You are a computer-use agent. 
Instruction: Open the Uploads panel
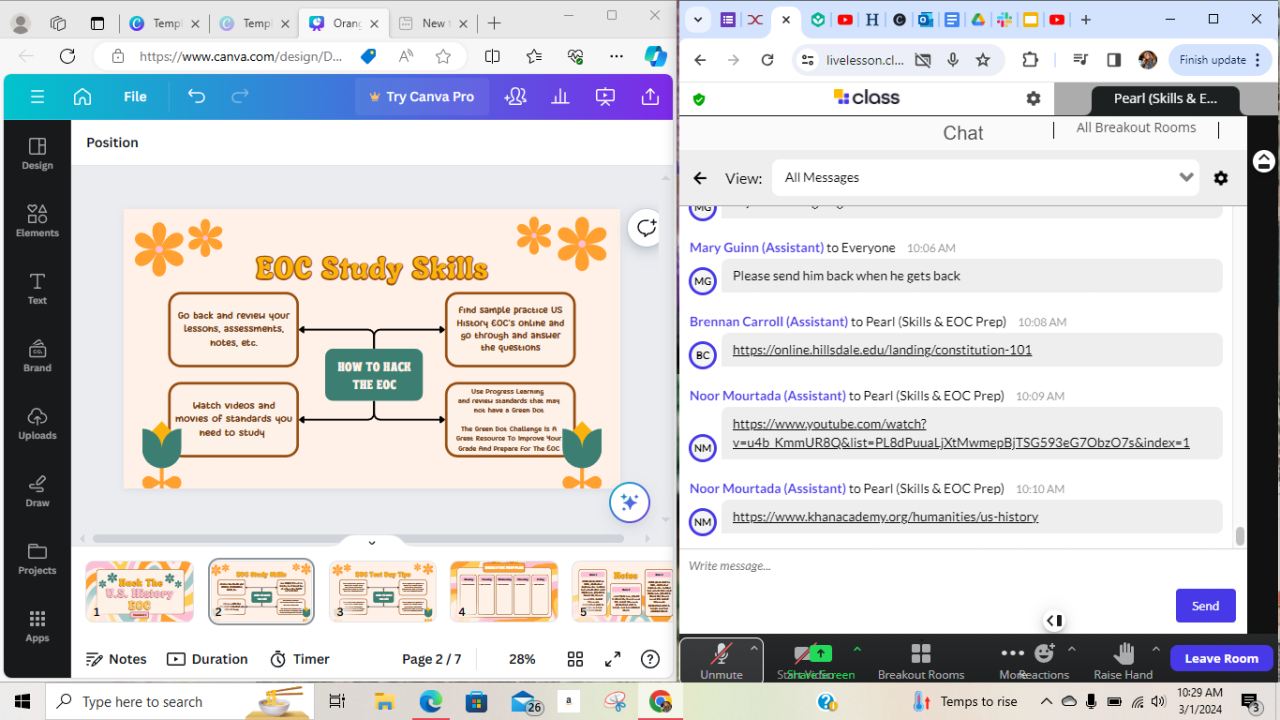point(37,423)
